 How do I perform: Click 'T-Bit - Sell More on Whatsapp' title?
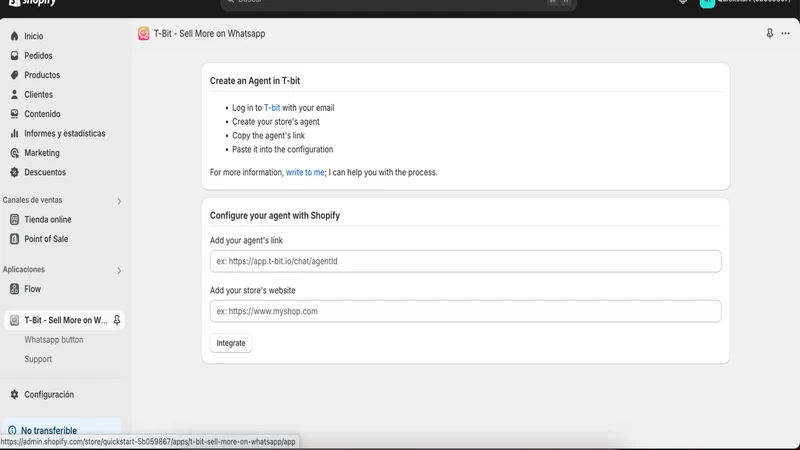point(209,34)
